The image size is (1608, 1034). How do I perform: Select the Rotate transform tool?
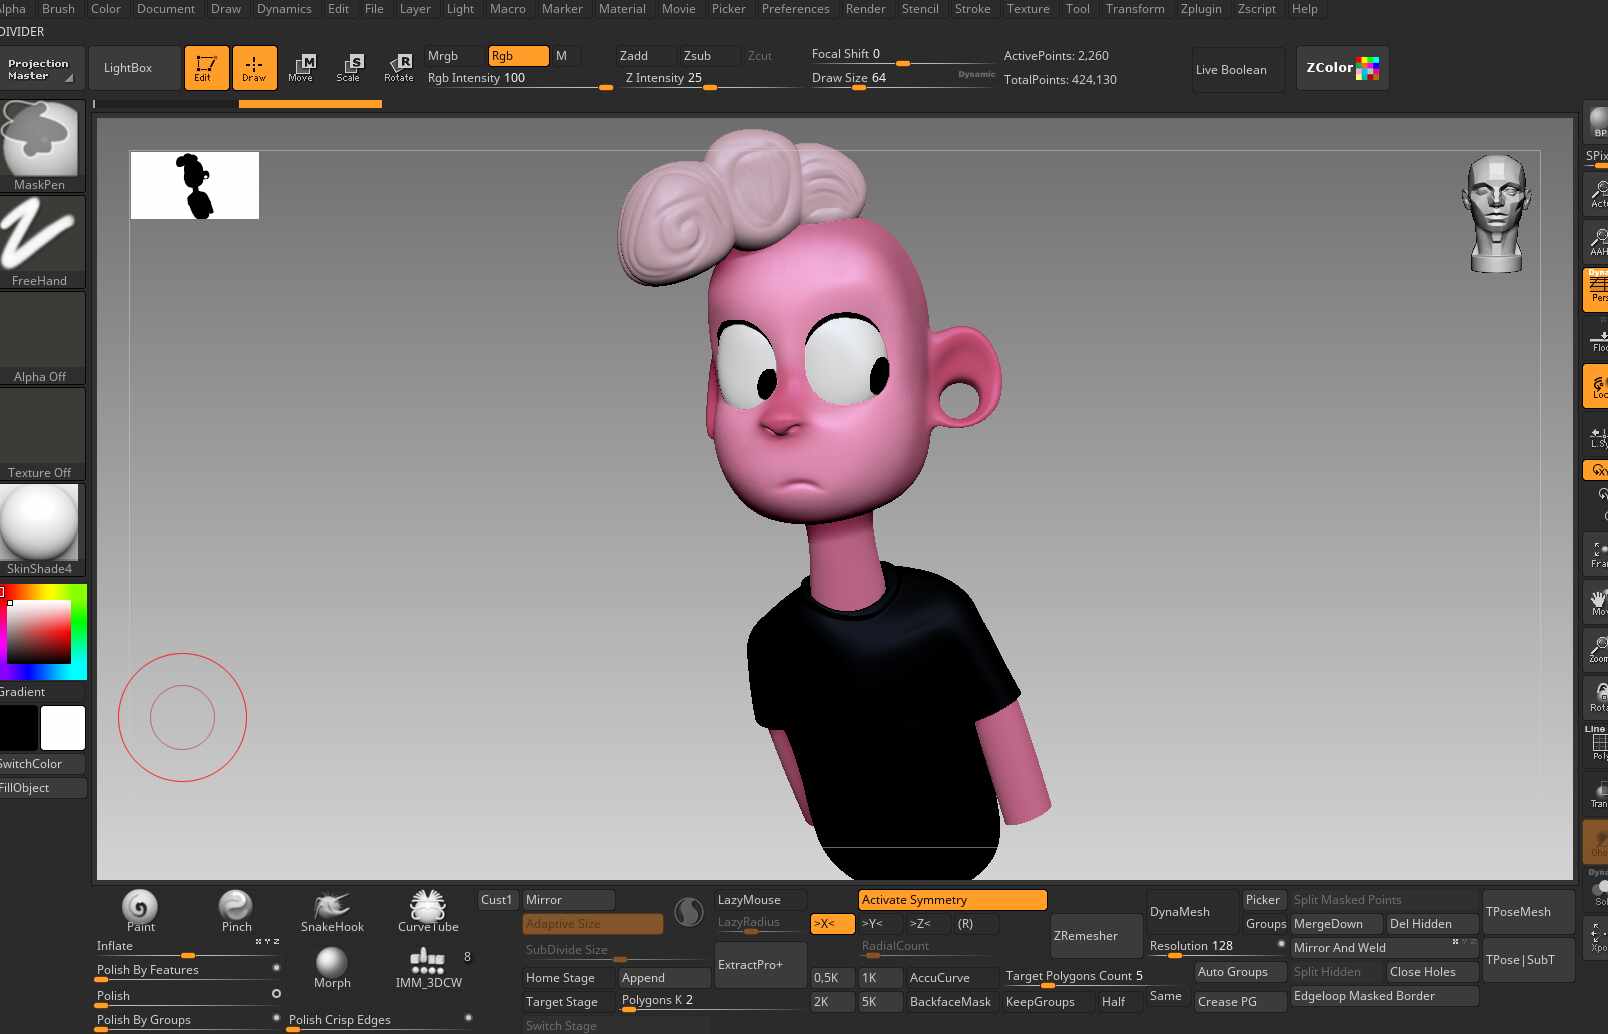[398, 68]
